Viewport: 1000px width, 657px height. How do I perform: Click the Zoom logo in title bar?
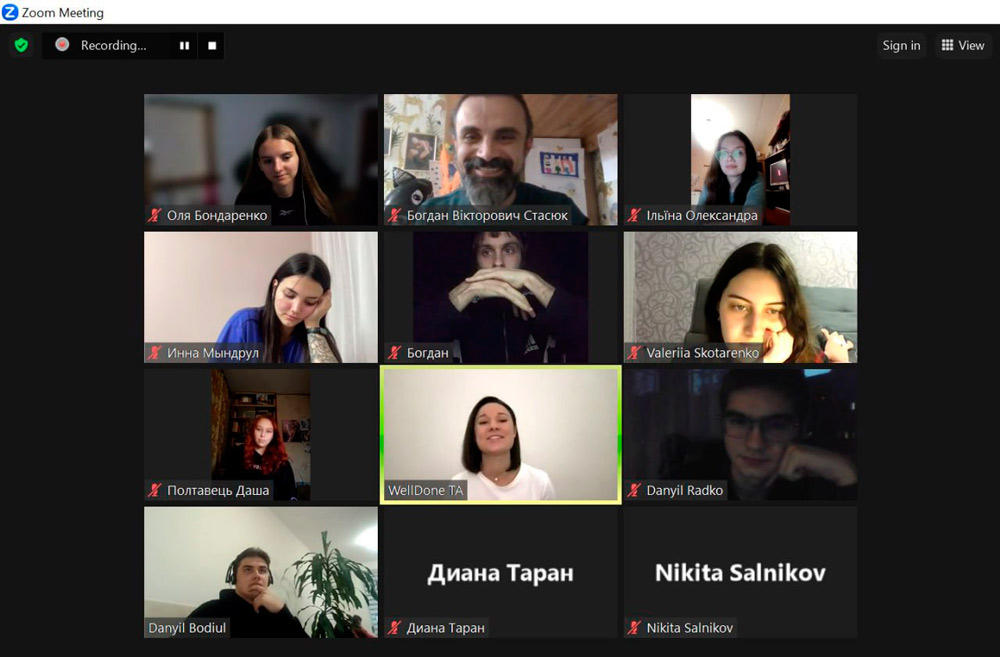(x=10, y=12)
